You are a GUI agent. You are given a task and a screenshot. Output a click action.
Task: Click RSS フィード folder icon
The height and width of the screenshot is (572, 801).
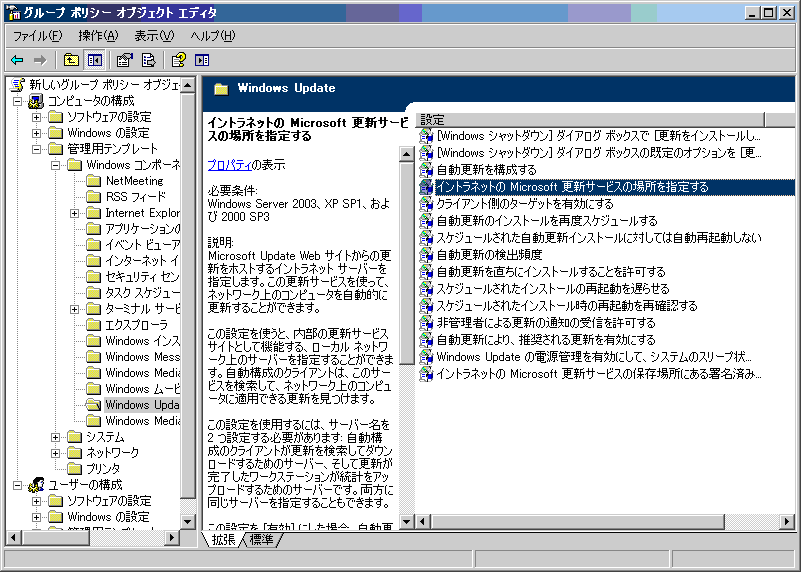(x=93, y=197)
